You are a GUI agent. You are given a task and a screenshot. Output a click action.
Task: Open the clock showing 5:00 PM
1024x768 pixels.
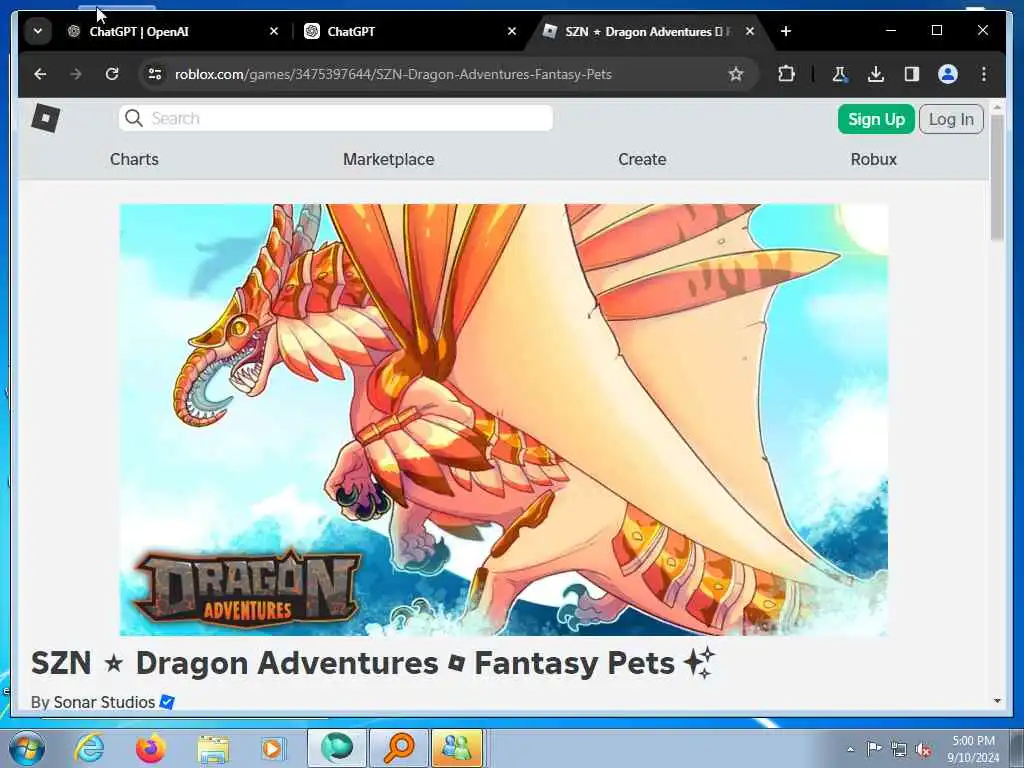point(973,749)
